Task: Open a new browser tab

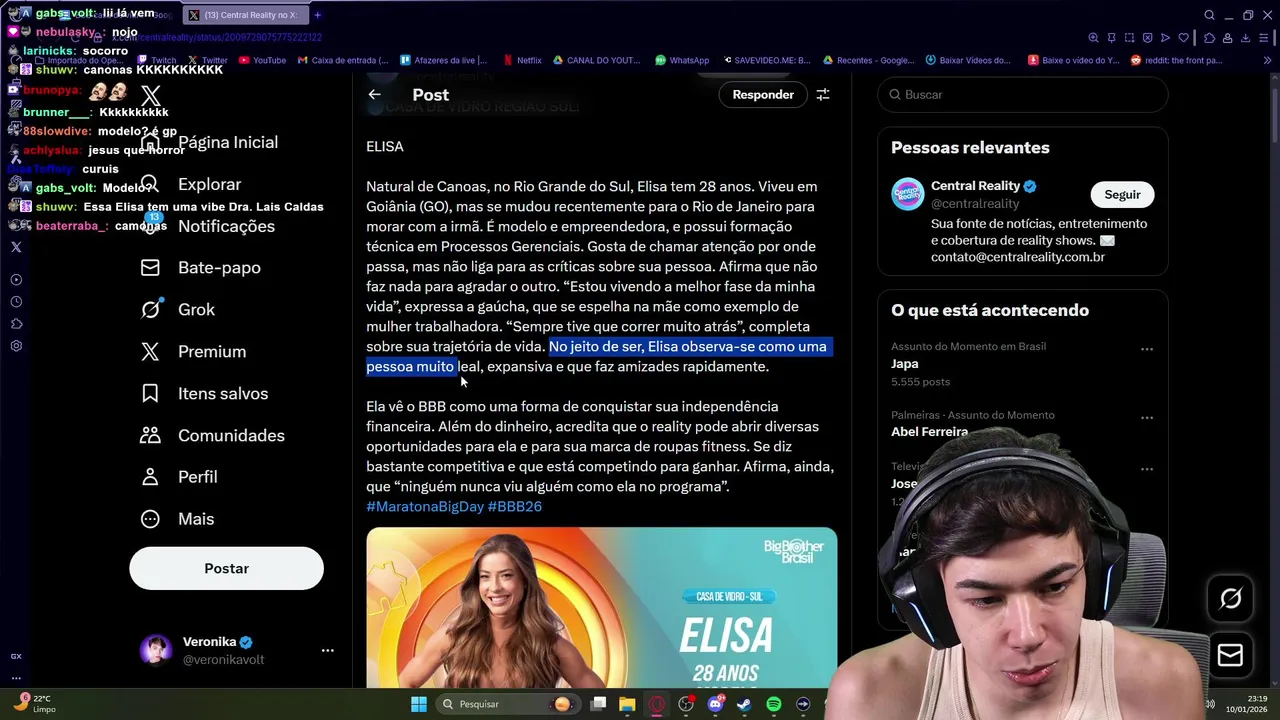Action: tap(318, 15)
